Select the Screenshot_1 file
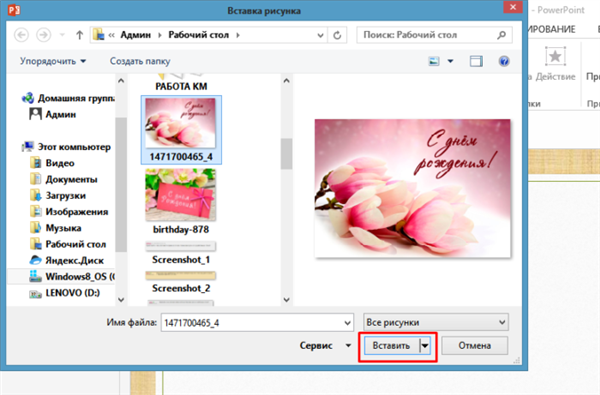The height and width of the screenshot is (395, 600). tap(181, 253)
